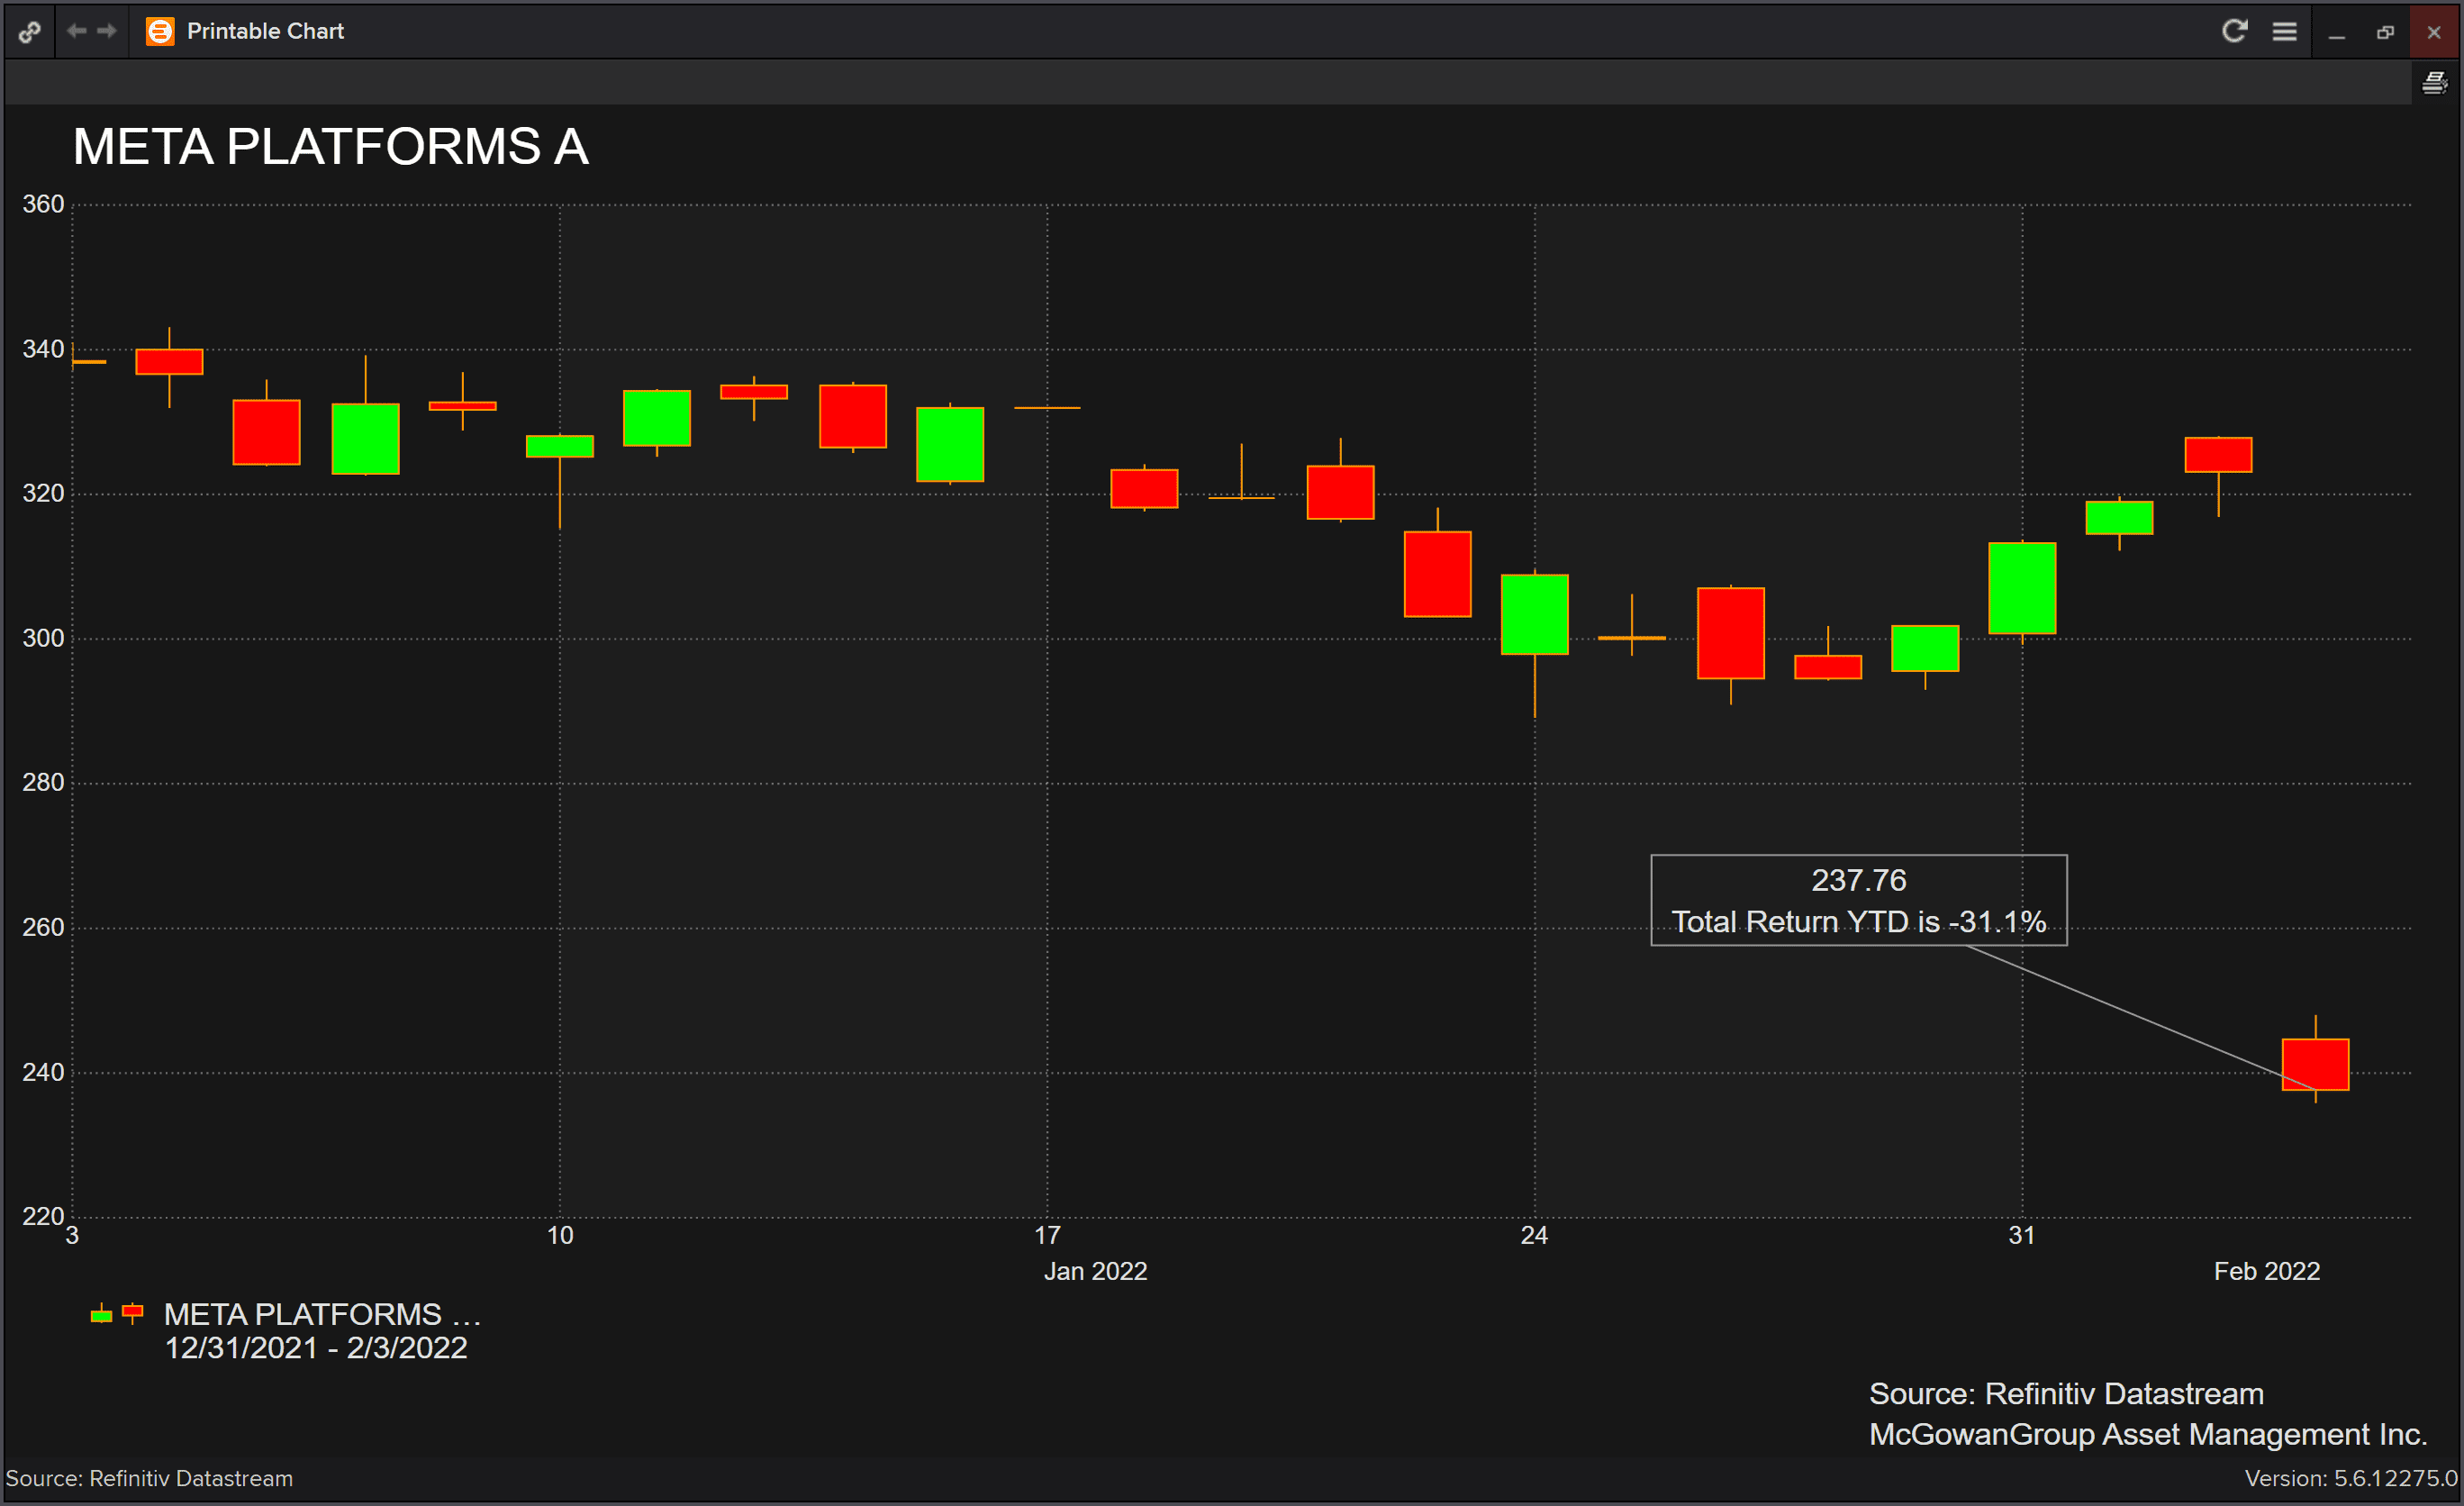
Task: Go back with the left arrow
Action: pos(76,31)
